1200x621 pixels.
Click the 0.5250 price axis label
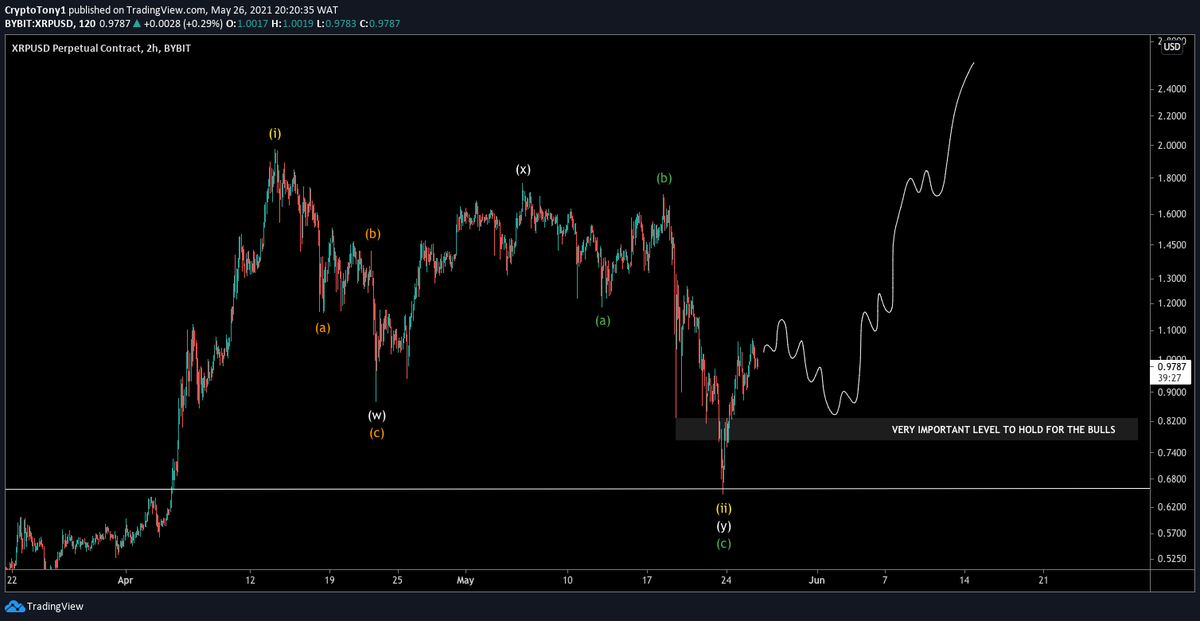[x=1173, y=560]
